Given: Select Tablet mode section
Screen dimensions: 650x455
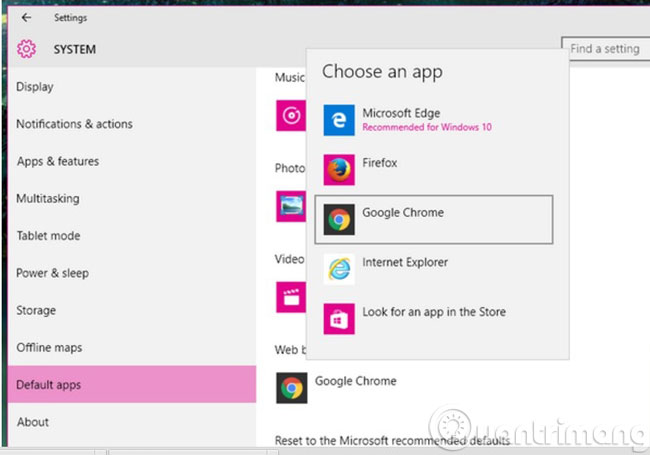Looking at the screenshot, I should tap(132, 236).
